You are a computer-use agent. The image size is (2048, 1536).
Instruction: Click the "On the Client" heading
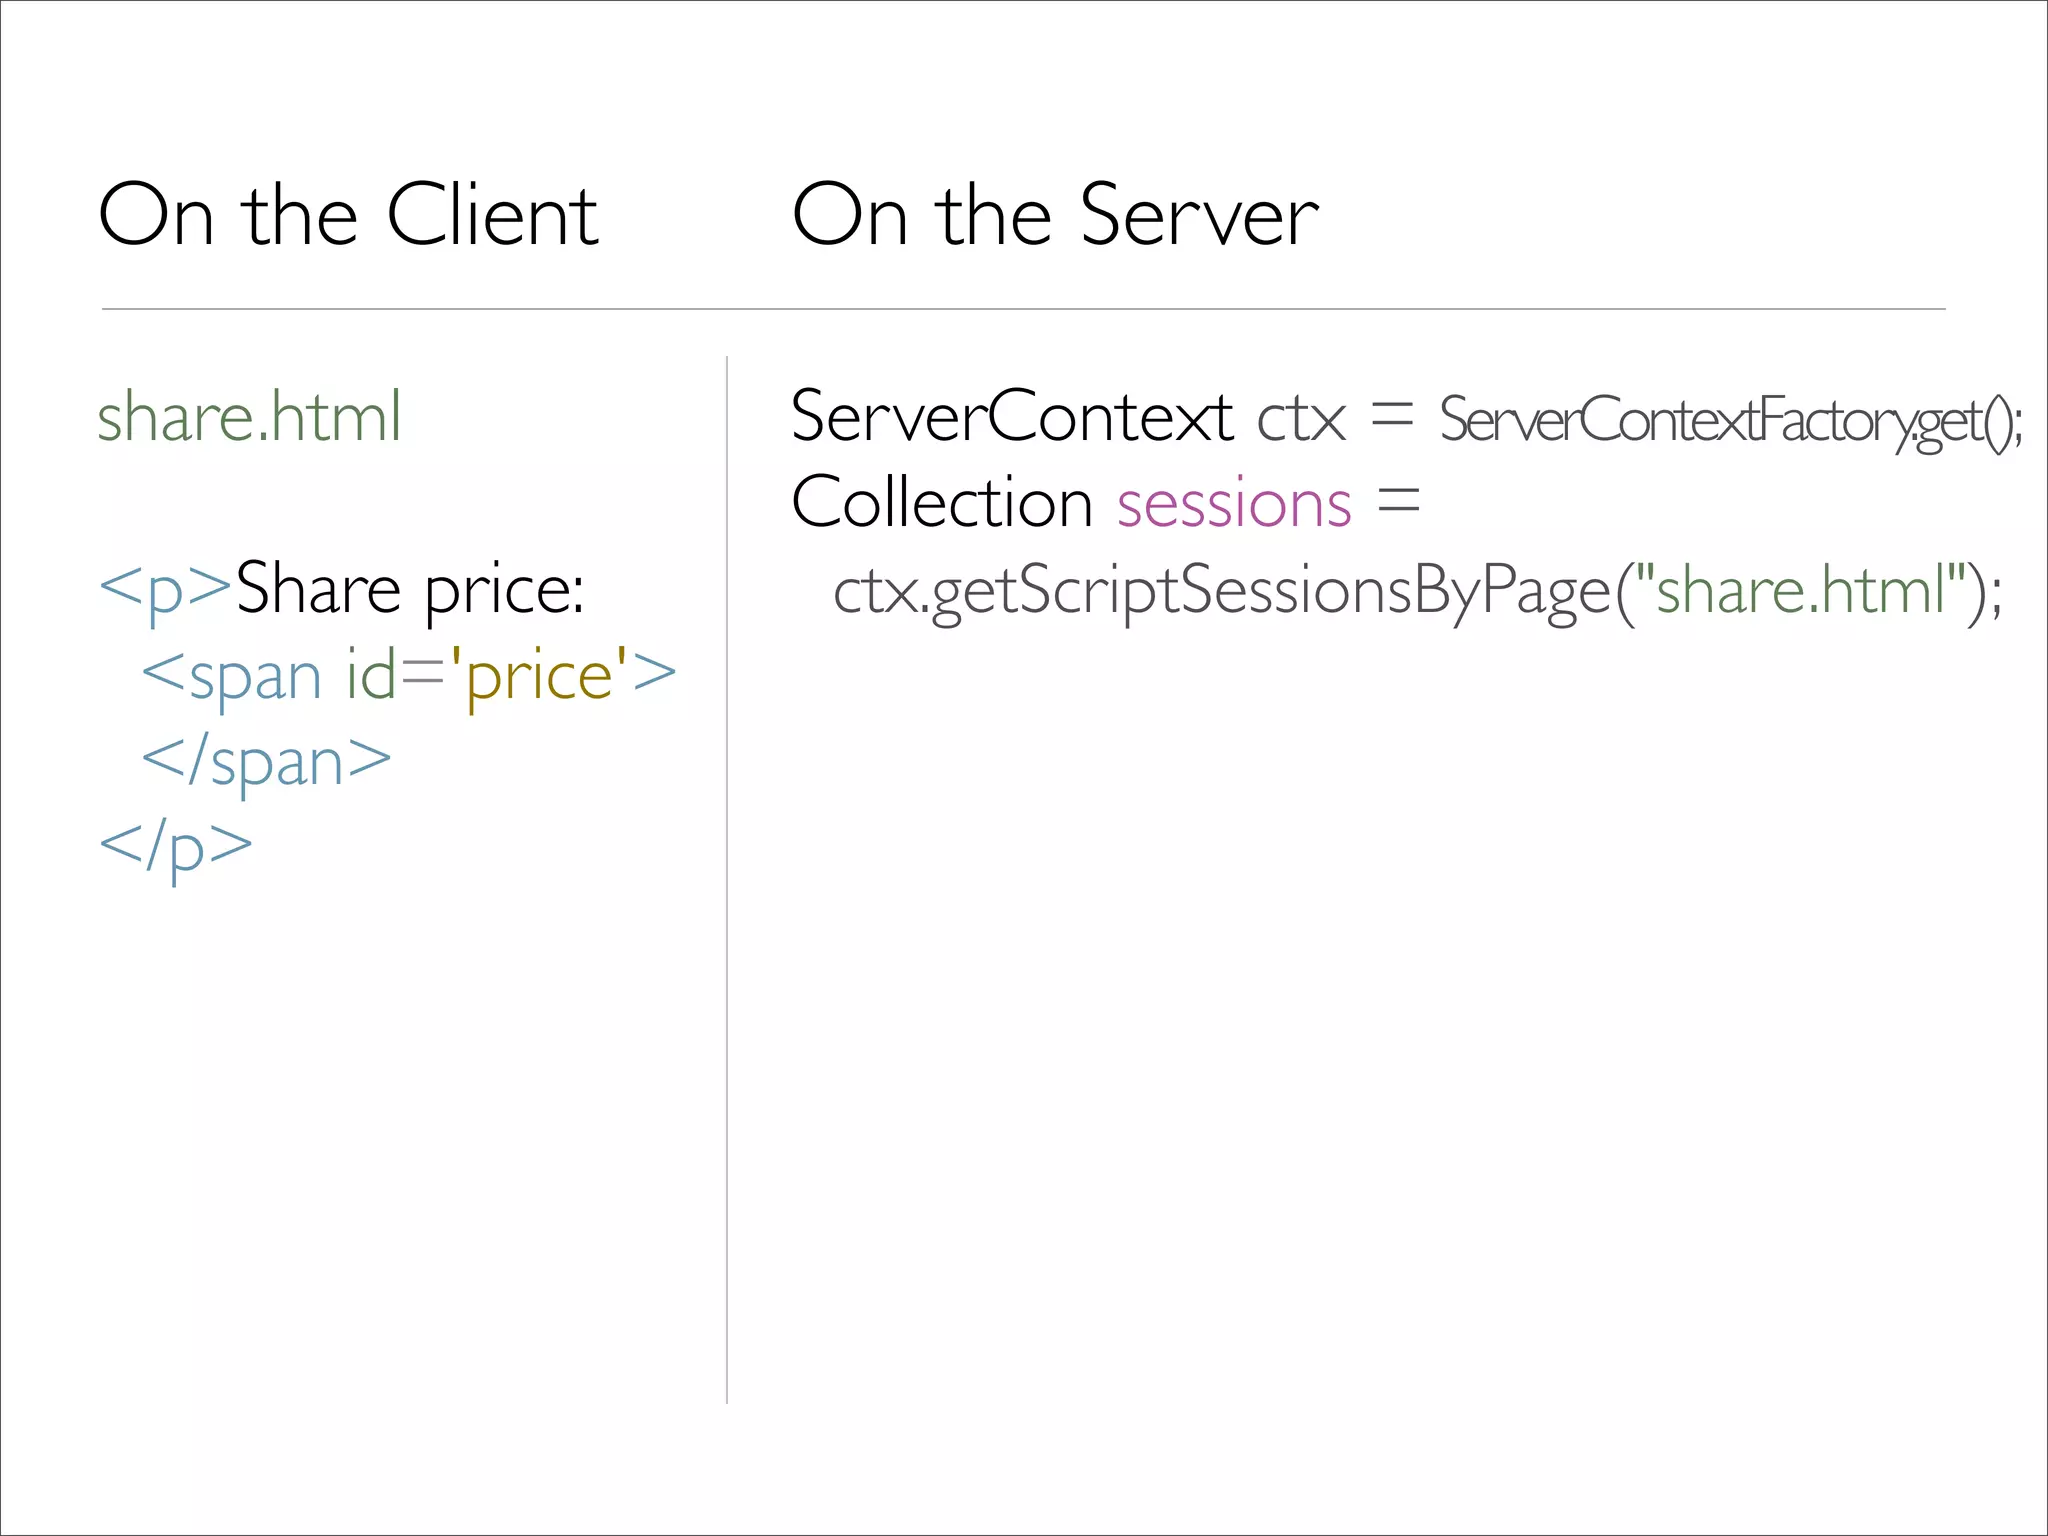348,214
